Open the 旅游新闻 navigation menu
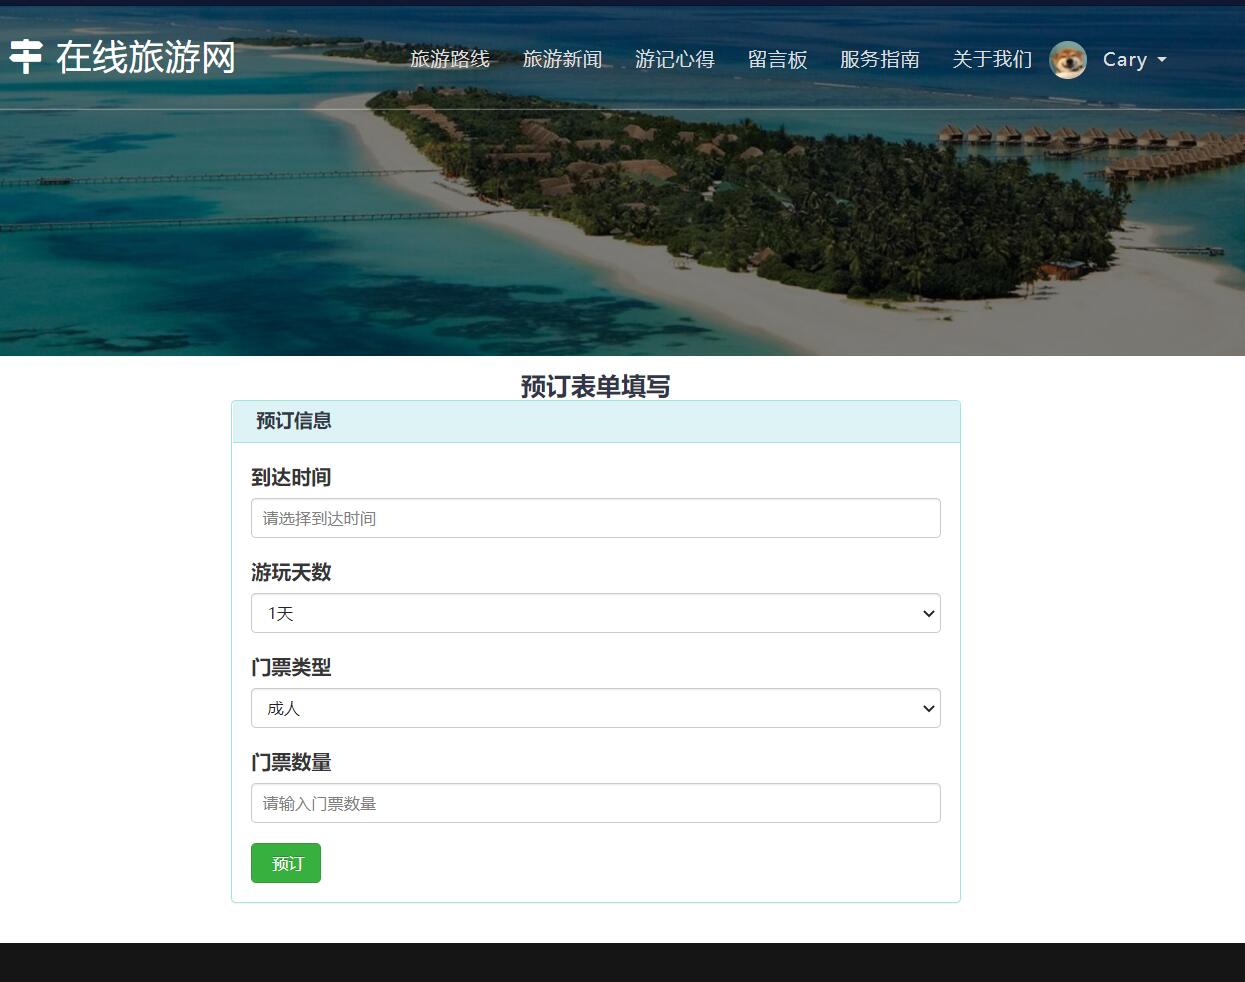Screen dimensions: 1245x982 [x=563, y=59]
